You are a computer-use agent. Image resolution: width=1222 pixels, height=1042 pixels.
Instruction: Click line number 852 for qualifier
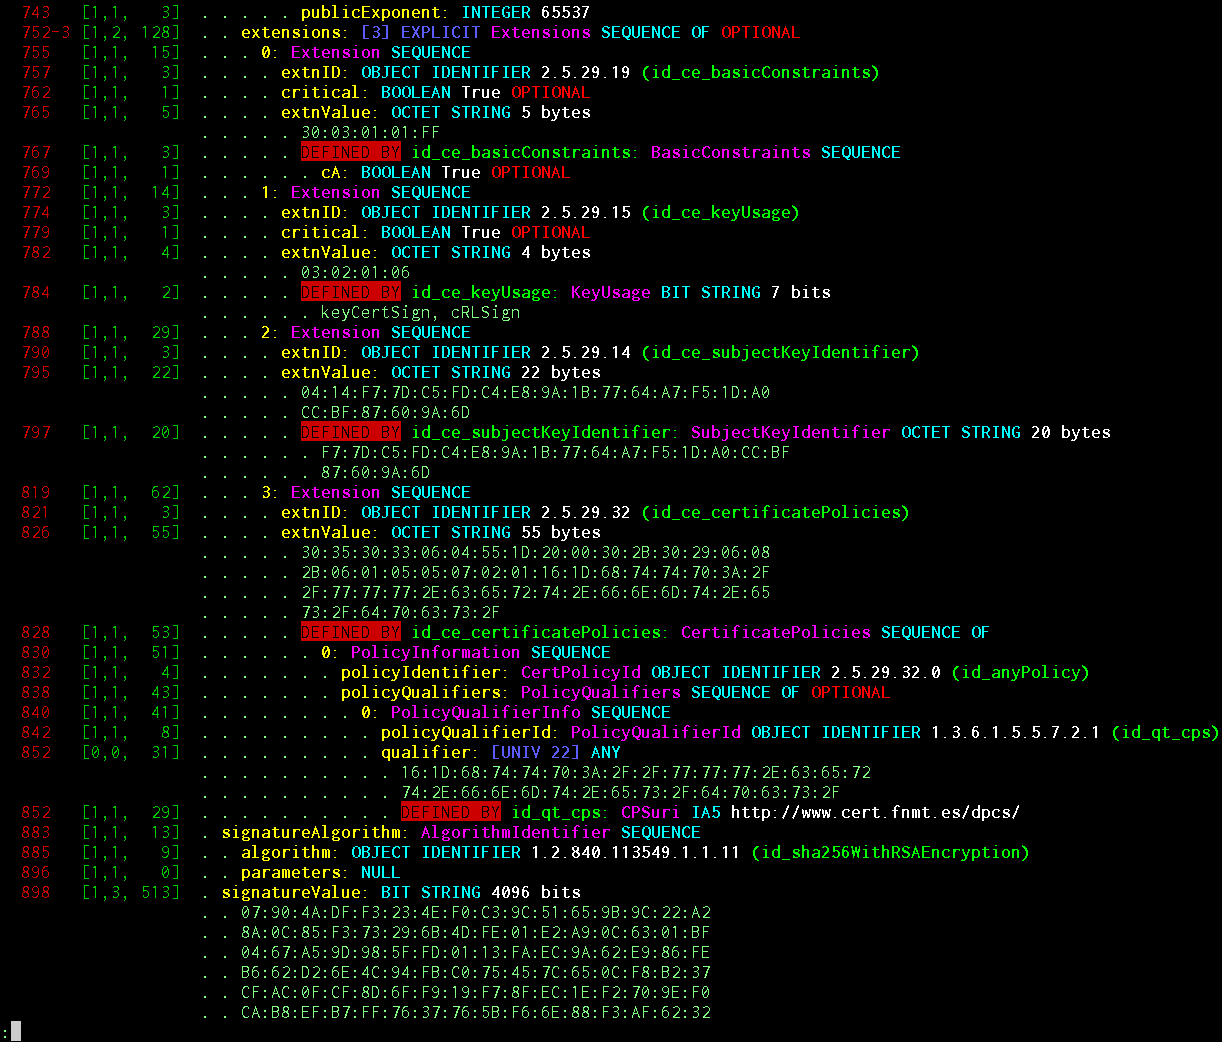click(x=35, y=752)
